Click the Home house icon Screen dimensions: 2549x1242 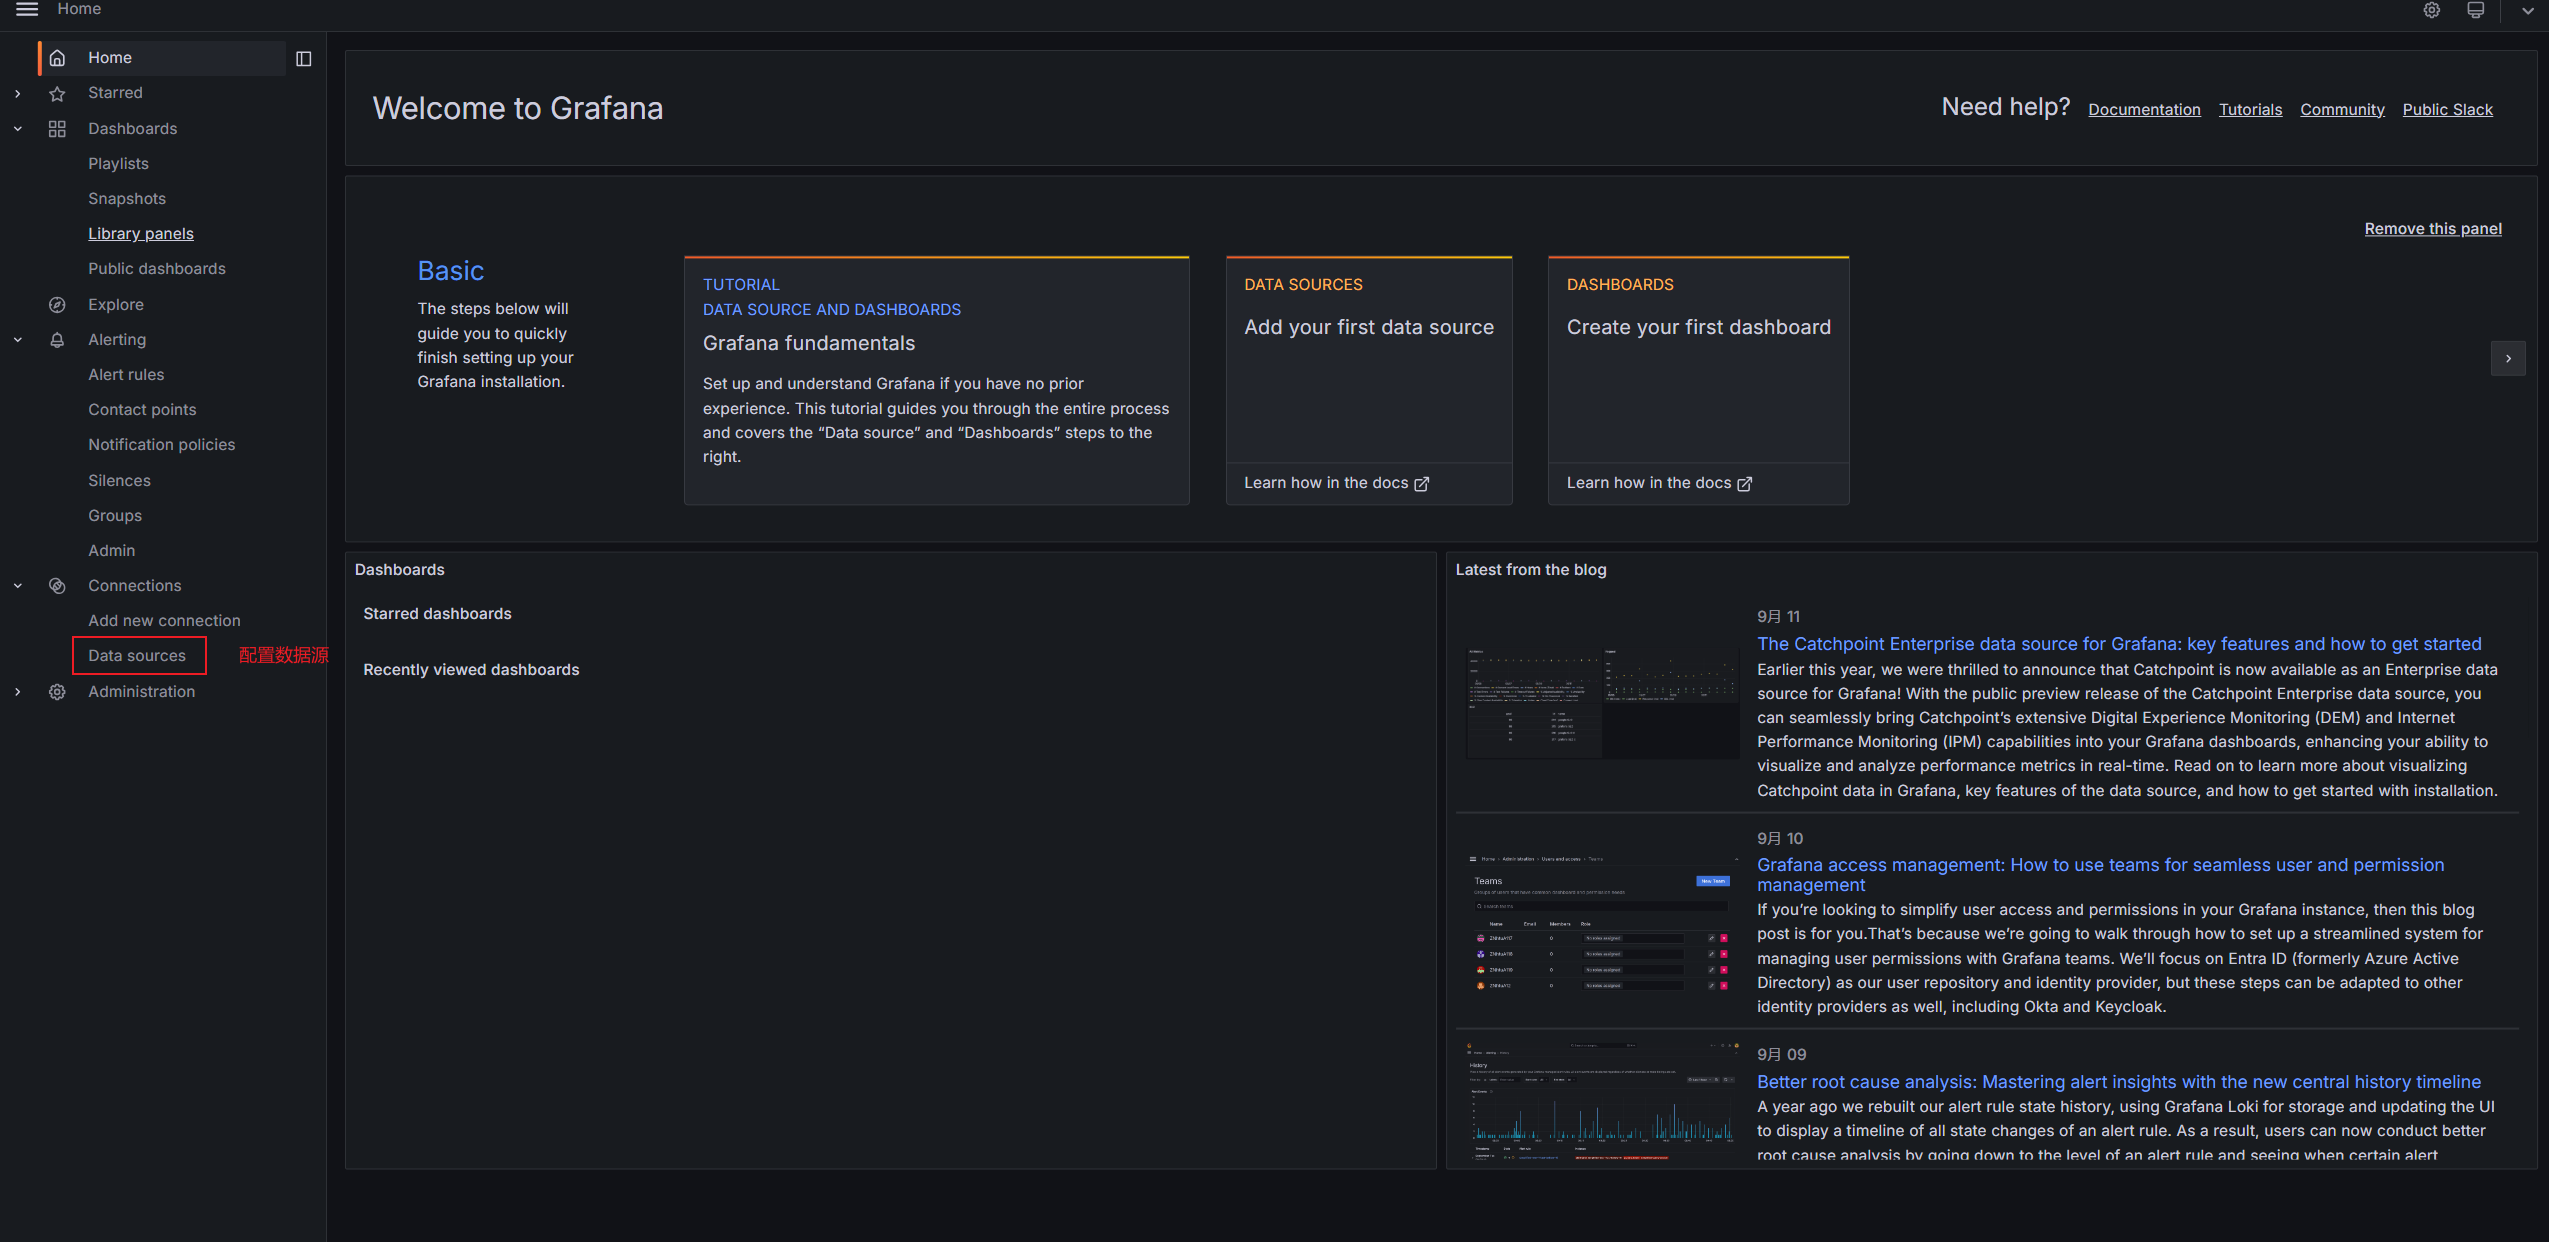(58, 58)
